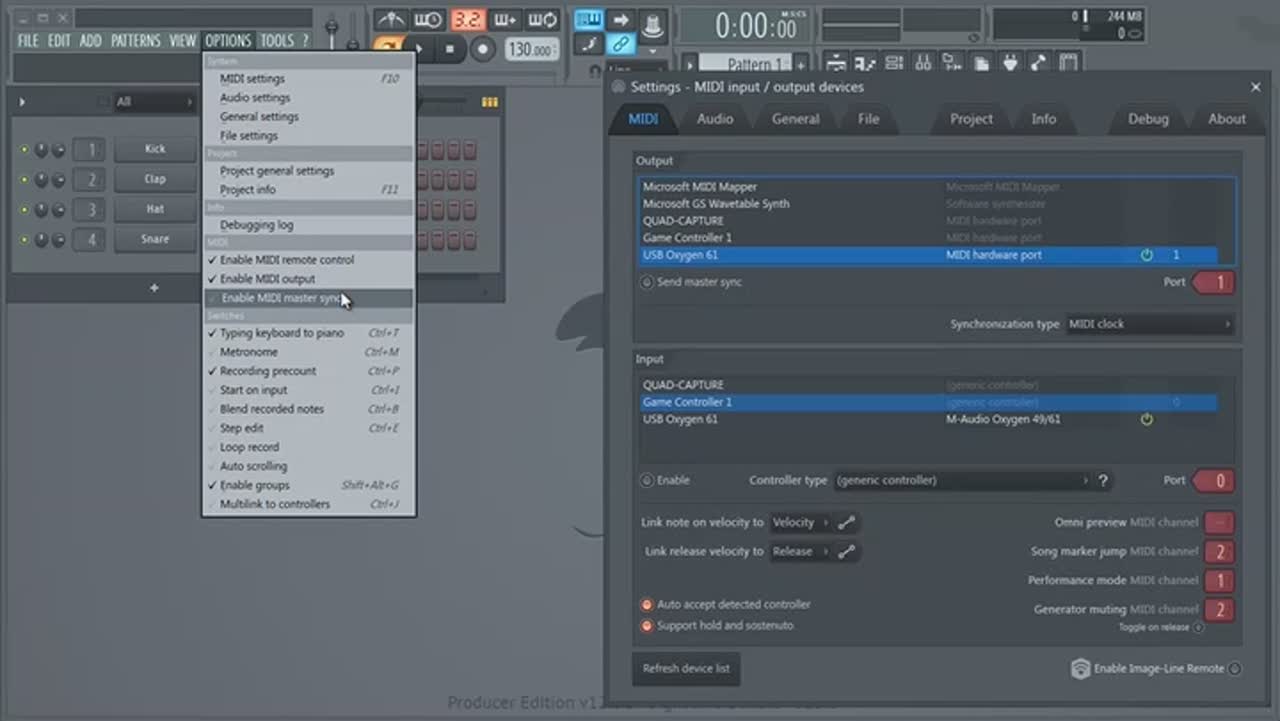Open the Link note on velocity dropdown

point(800,522)
